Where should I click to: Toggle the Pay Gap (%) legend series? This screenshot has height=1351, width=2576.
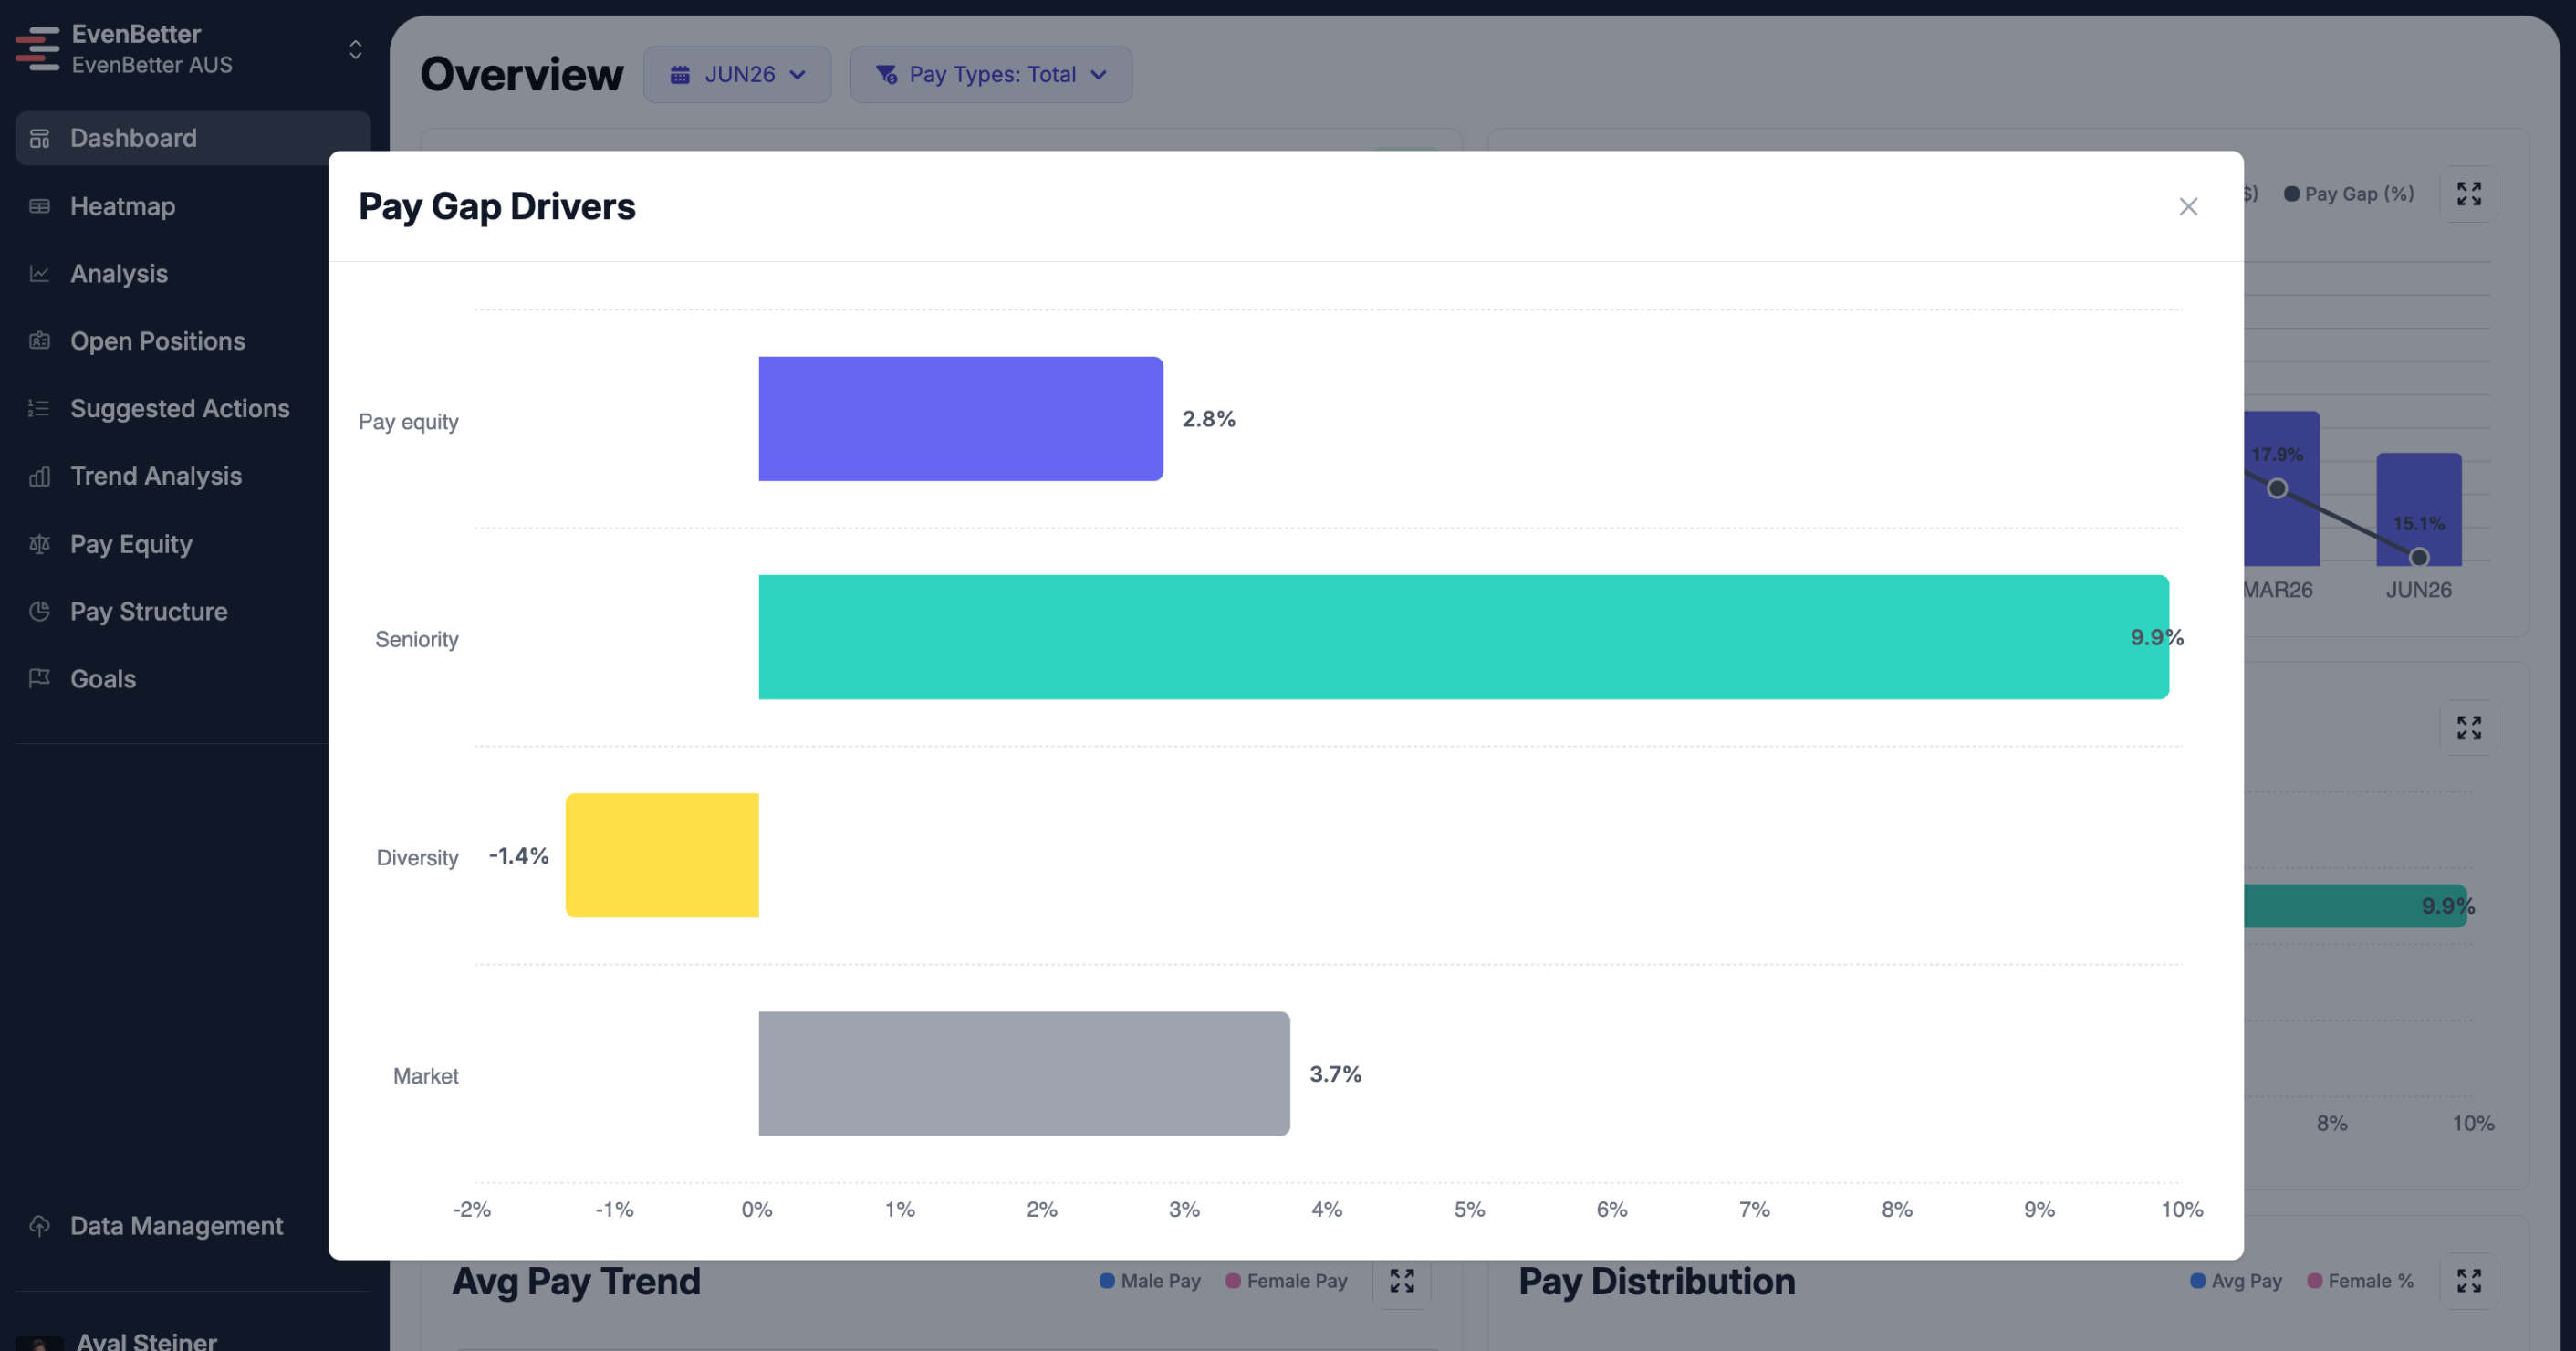(2349, 193)
